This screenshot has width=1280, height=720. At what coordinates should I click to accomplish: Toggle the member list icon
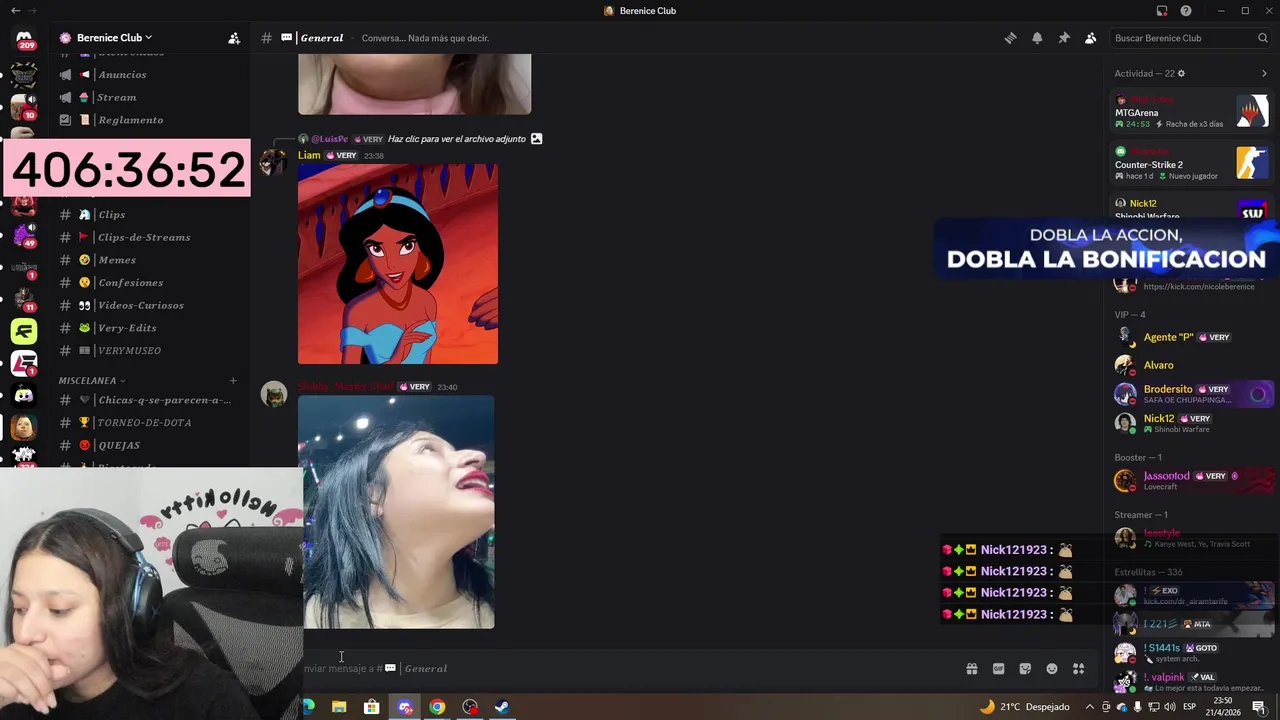(x=1090, y=38)
